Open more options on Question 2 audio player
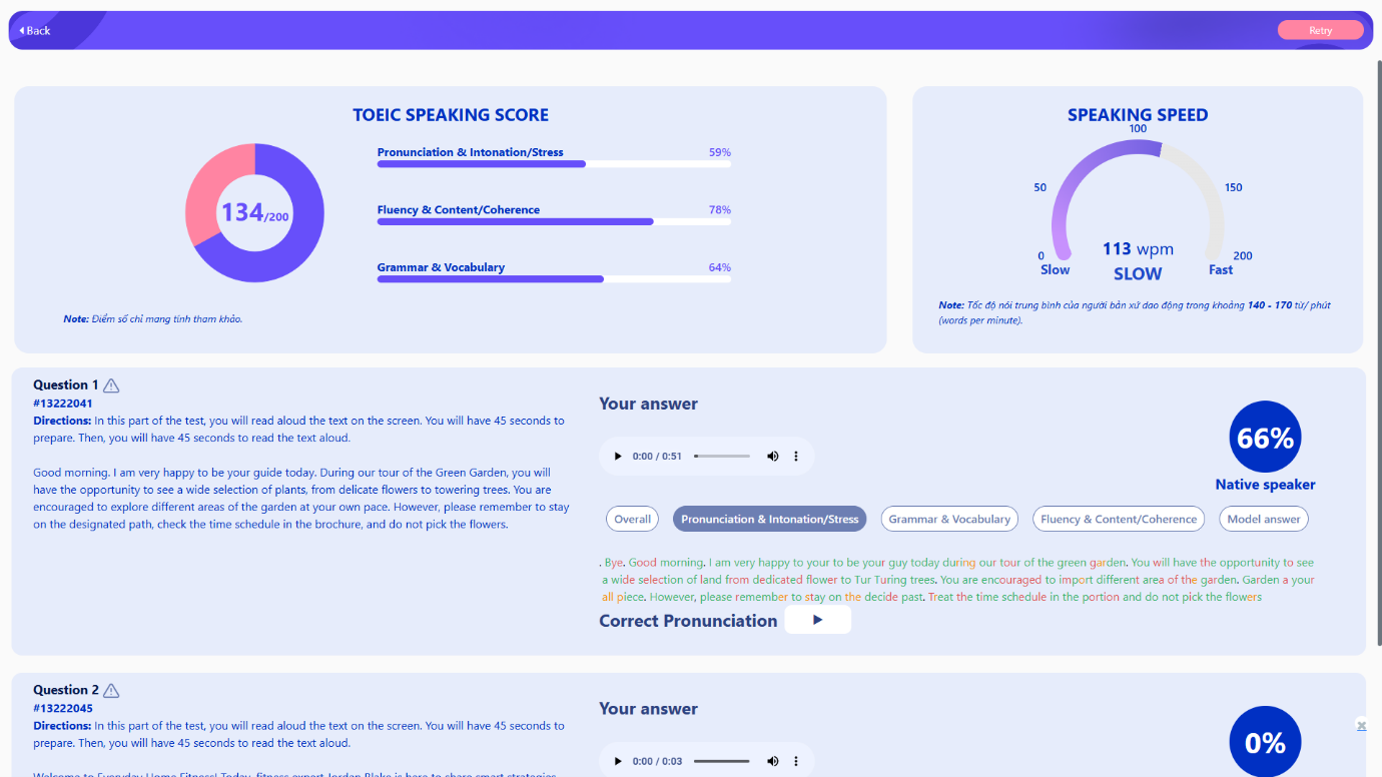This screenshot has width=1382, height=777. coord(796,761)
